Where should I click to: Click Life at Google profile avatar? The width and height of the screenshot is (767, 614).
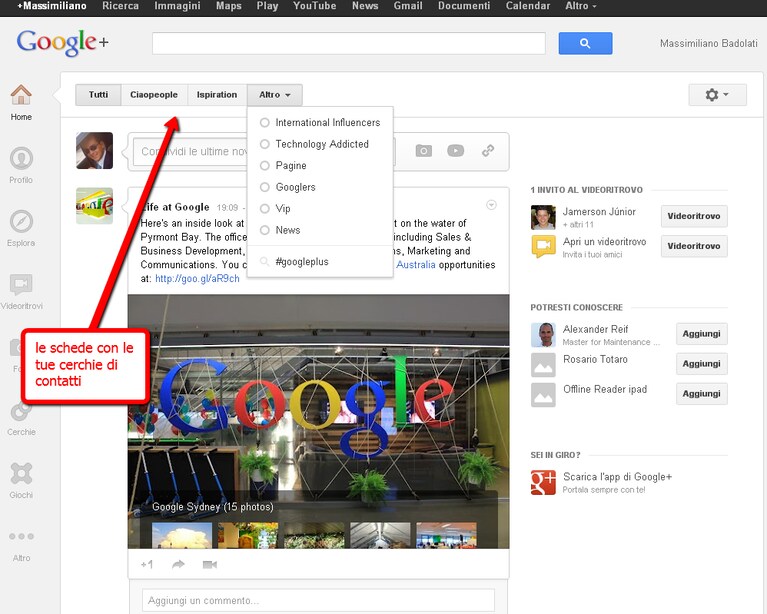pyautogui.click(x=94, y=206)
